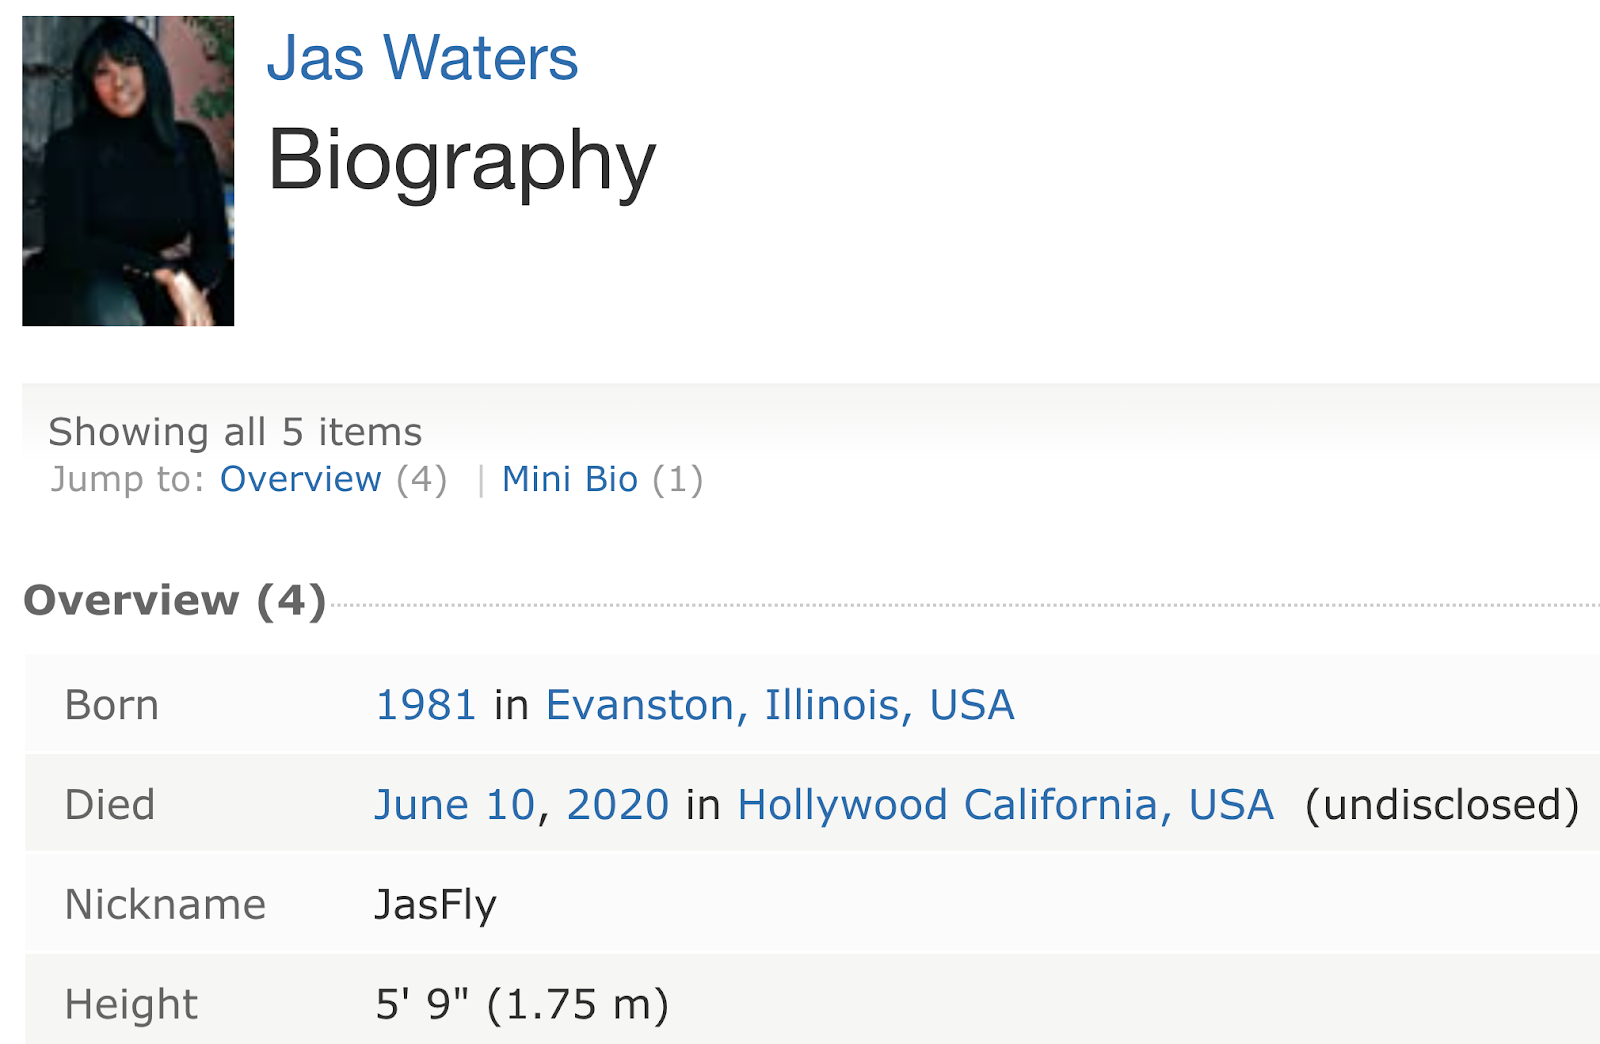The height and width of the screenshot is (1044, 1600).
Task: Jump to the Mini Bio section
Action: click(x=569, y=479)
